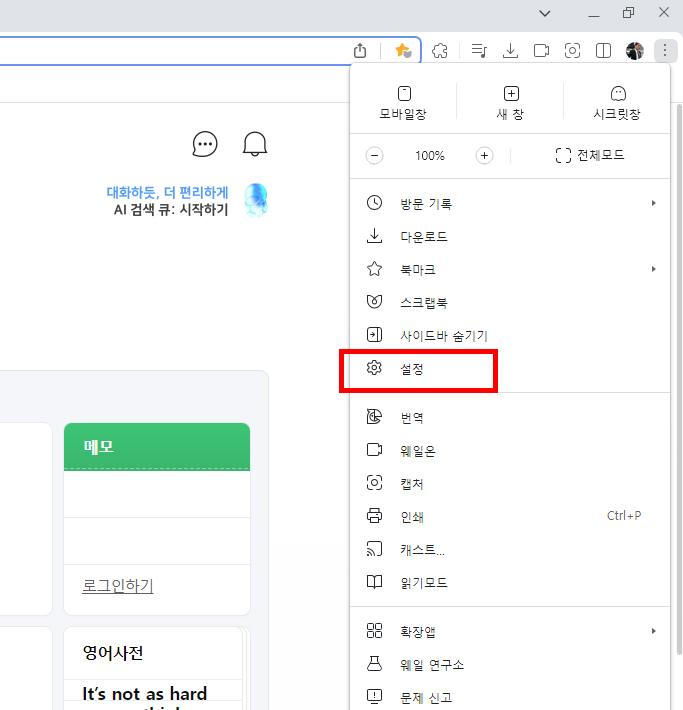This screenshot has width=683, height=710.
Task: Select 인쇄 print menu item
Action: click(510, 517)
